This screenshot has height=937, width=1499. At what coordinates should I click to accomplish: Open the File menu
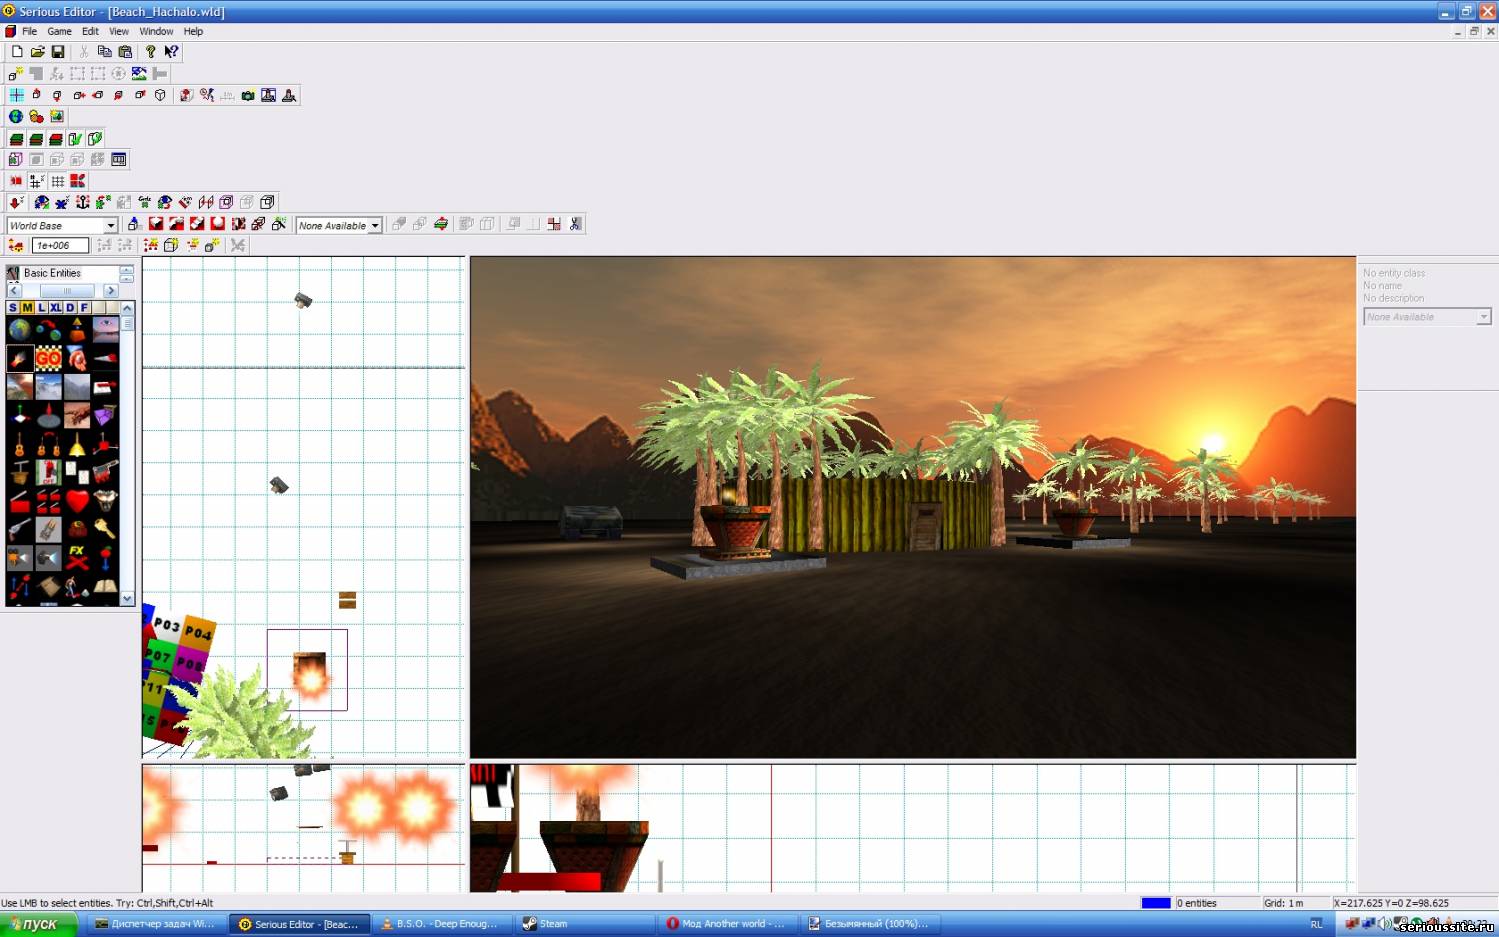coord(30,31)
